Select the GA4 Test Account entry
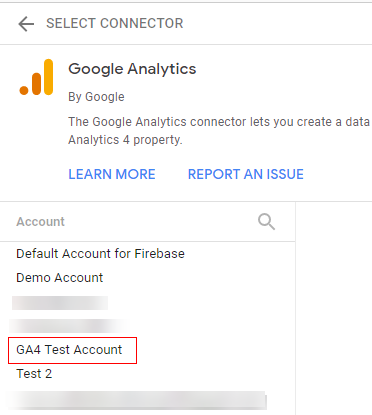372x415 pixels. pyautogui.click(x=69, y=350)
